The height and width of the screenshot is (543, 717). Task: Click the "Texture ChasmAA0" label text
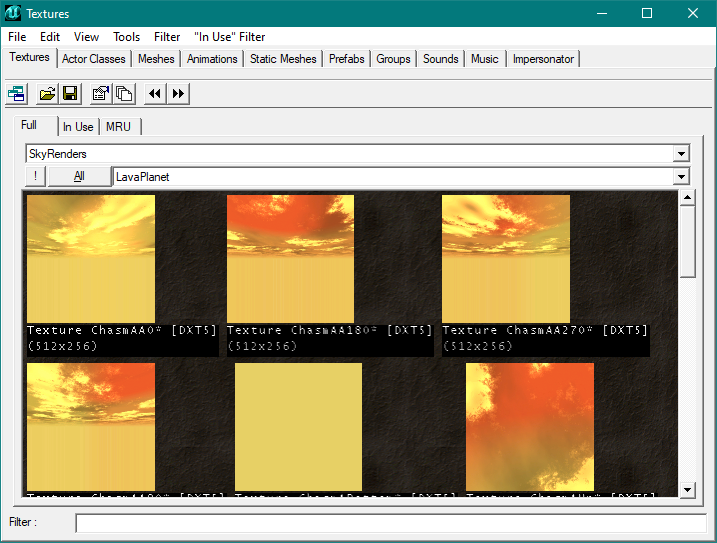click(x=94, y=330)
